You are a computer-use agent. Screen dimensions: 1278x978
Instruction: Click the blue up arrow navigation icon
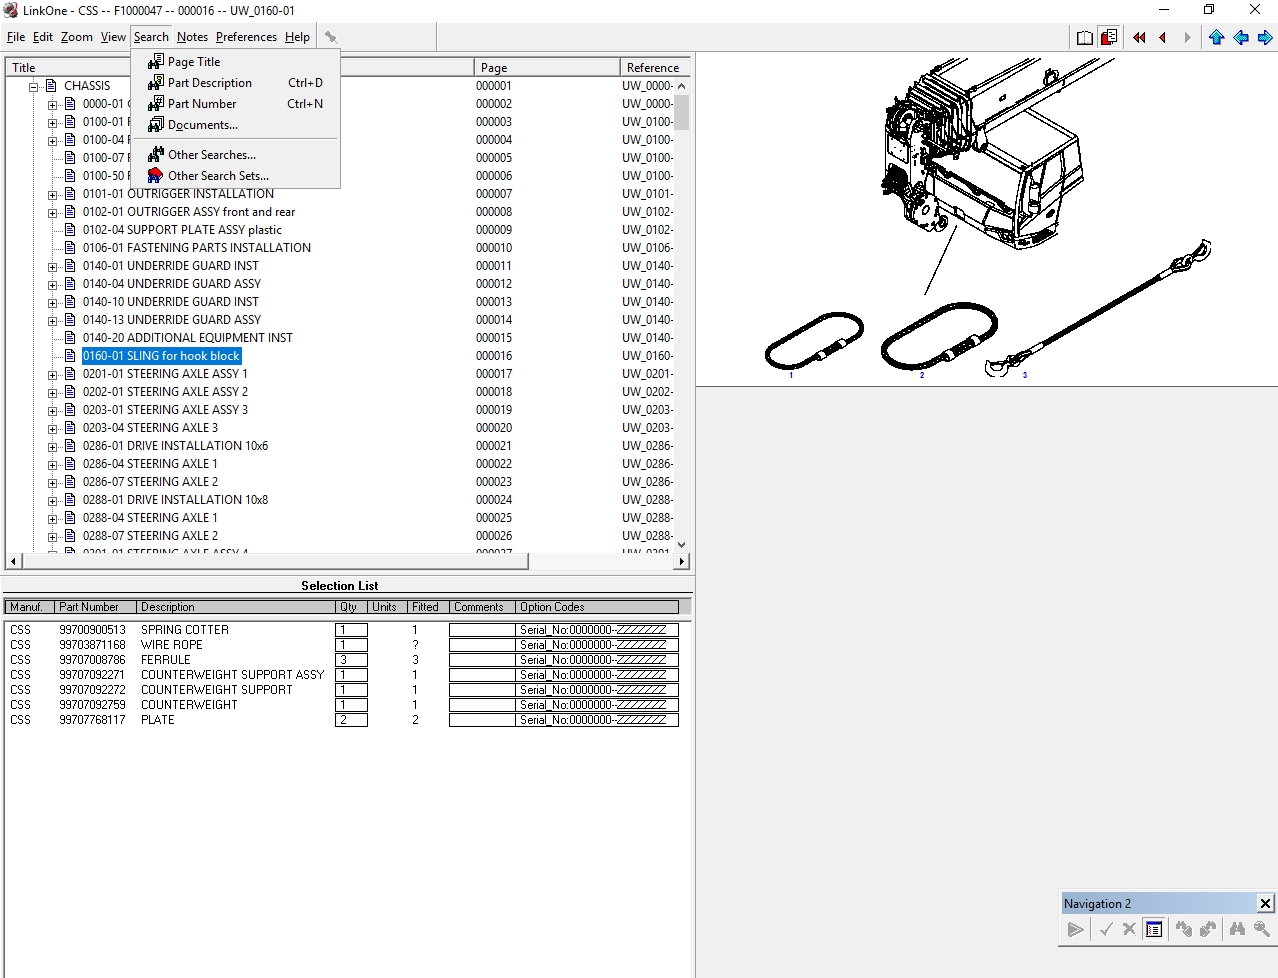click(1216, 37)
